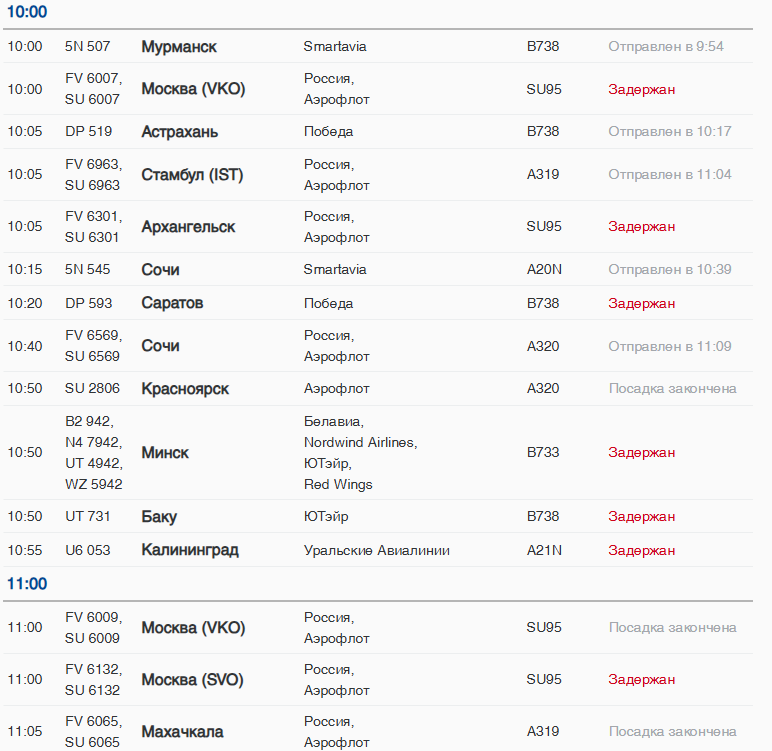772x751 pixels.
Task: Select the Стамбул (IST) flight
Action: pos(192,175)
